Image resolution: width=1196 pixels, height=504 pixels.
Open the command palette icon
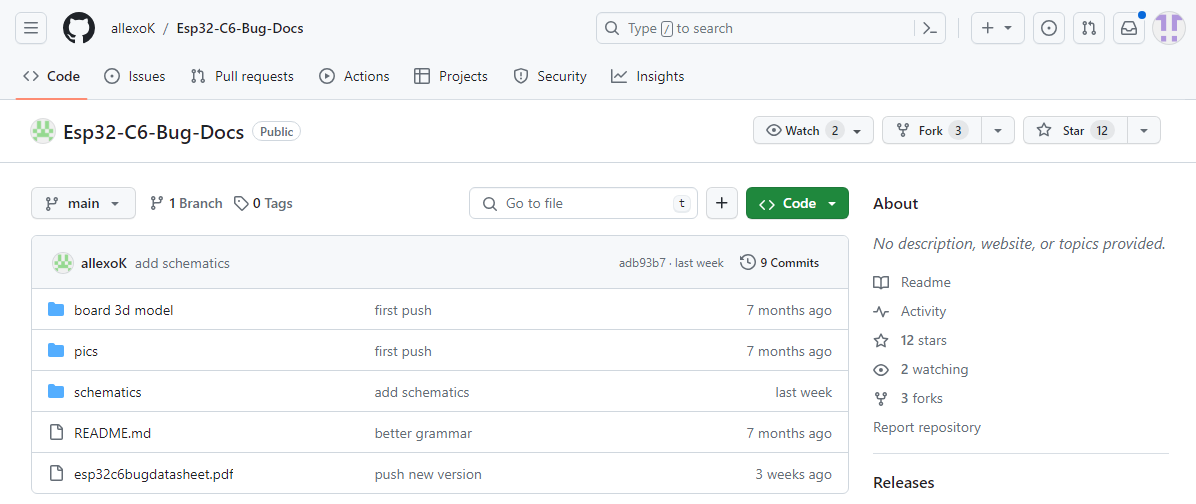[930, 28]
